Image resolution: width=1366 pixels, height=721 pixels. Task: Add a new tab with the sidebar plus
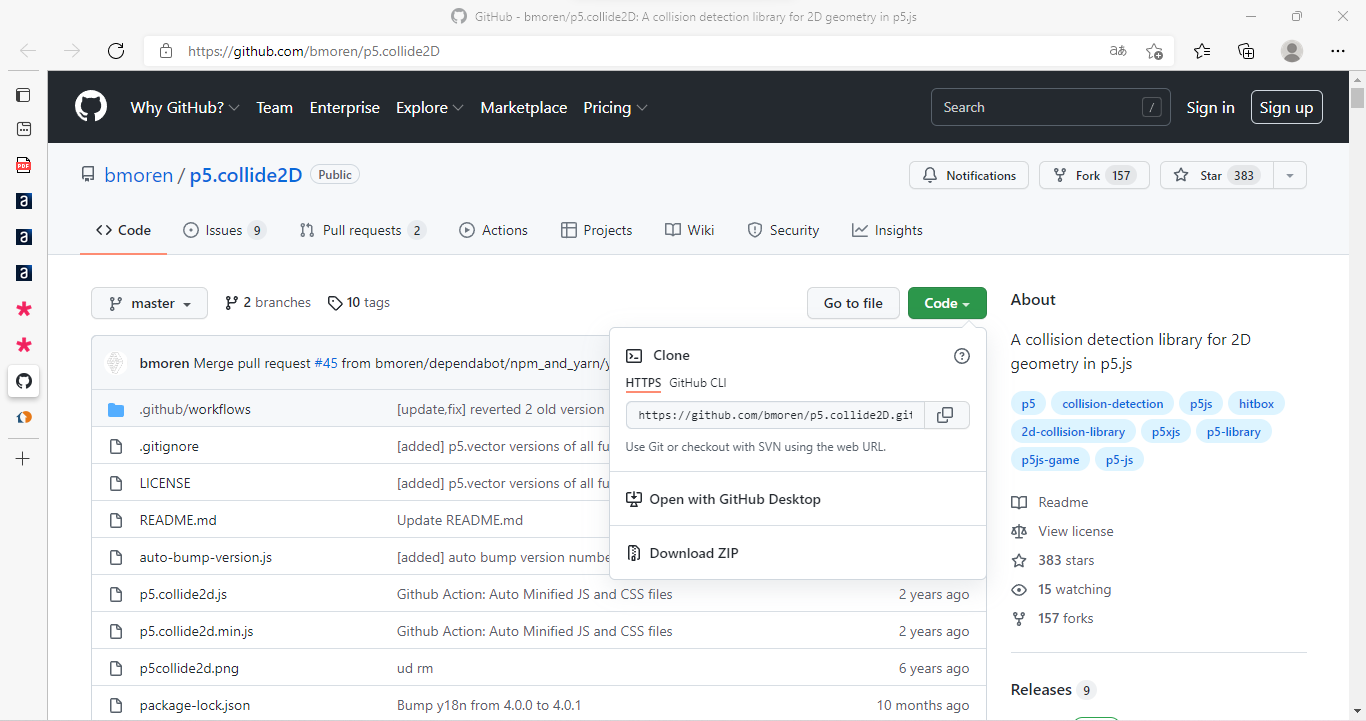24,459
